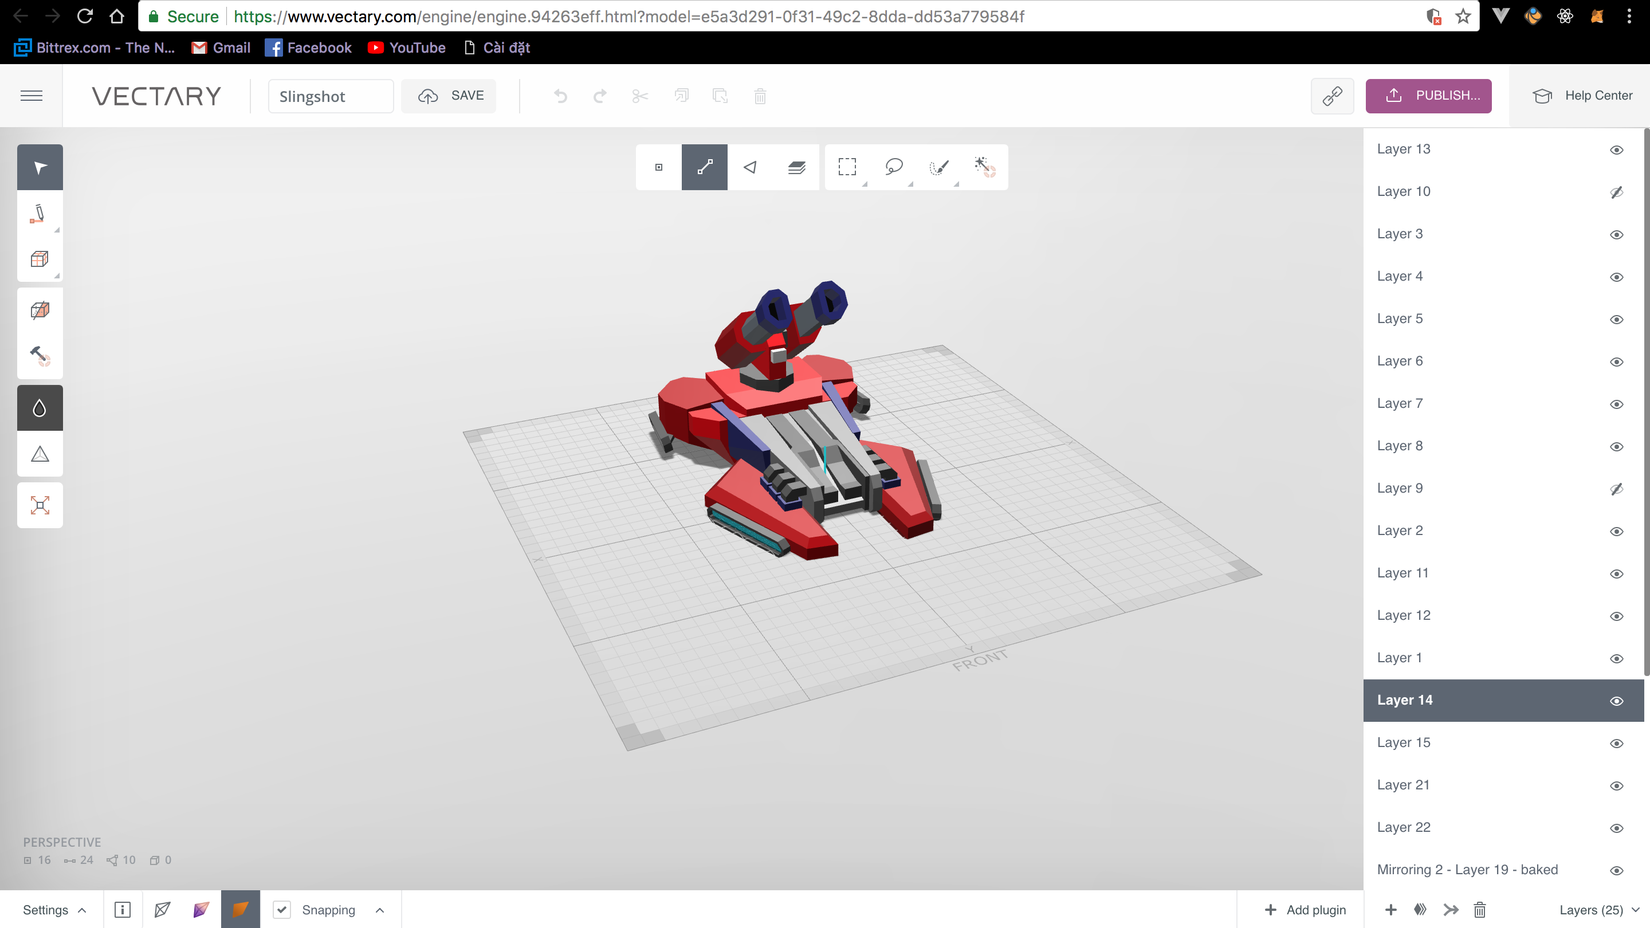Choose the lasso selection tool
1650x928 pixels.
click(x=894, y=167)
